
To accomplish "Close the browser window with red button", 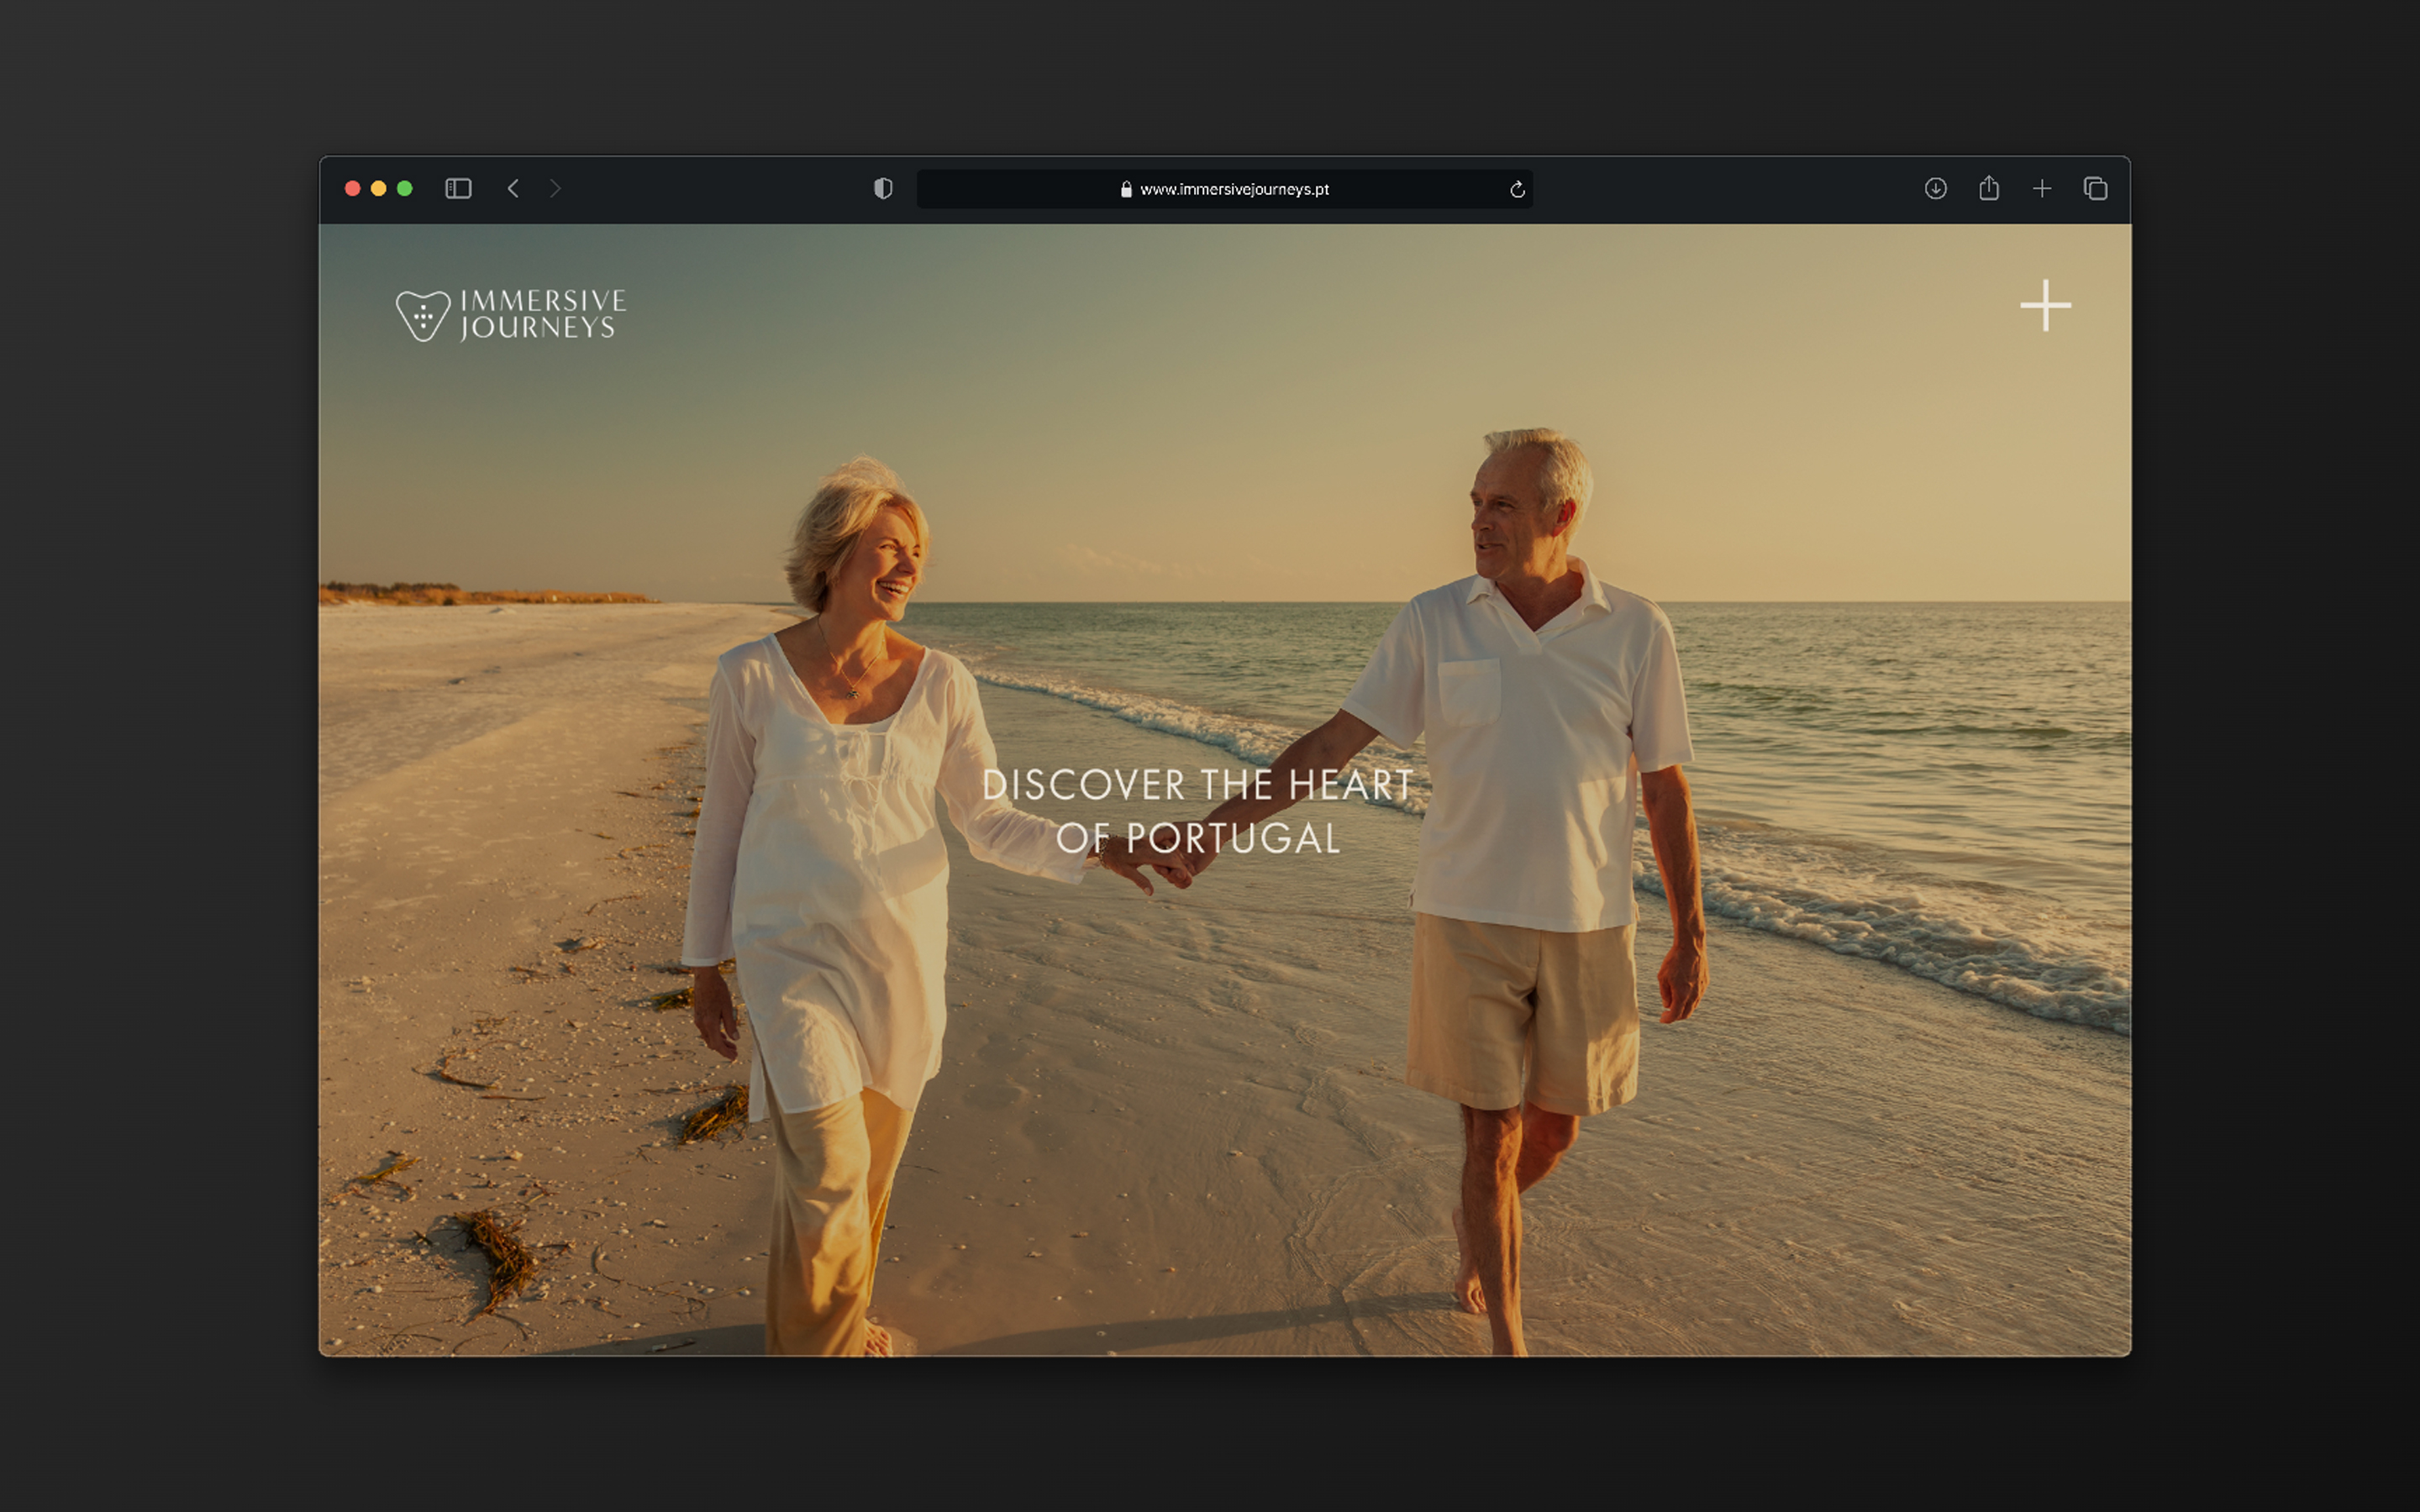I will [x=352, y=189].
